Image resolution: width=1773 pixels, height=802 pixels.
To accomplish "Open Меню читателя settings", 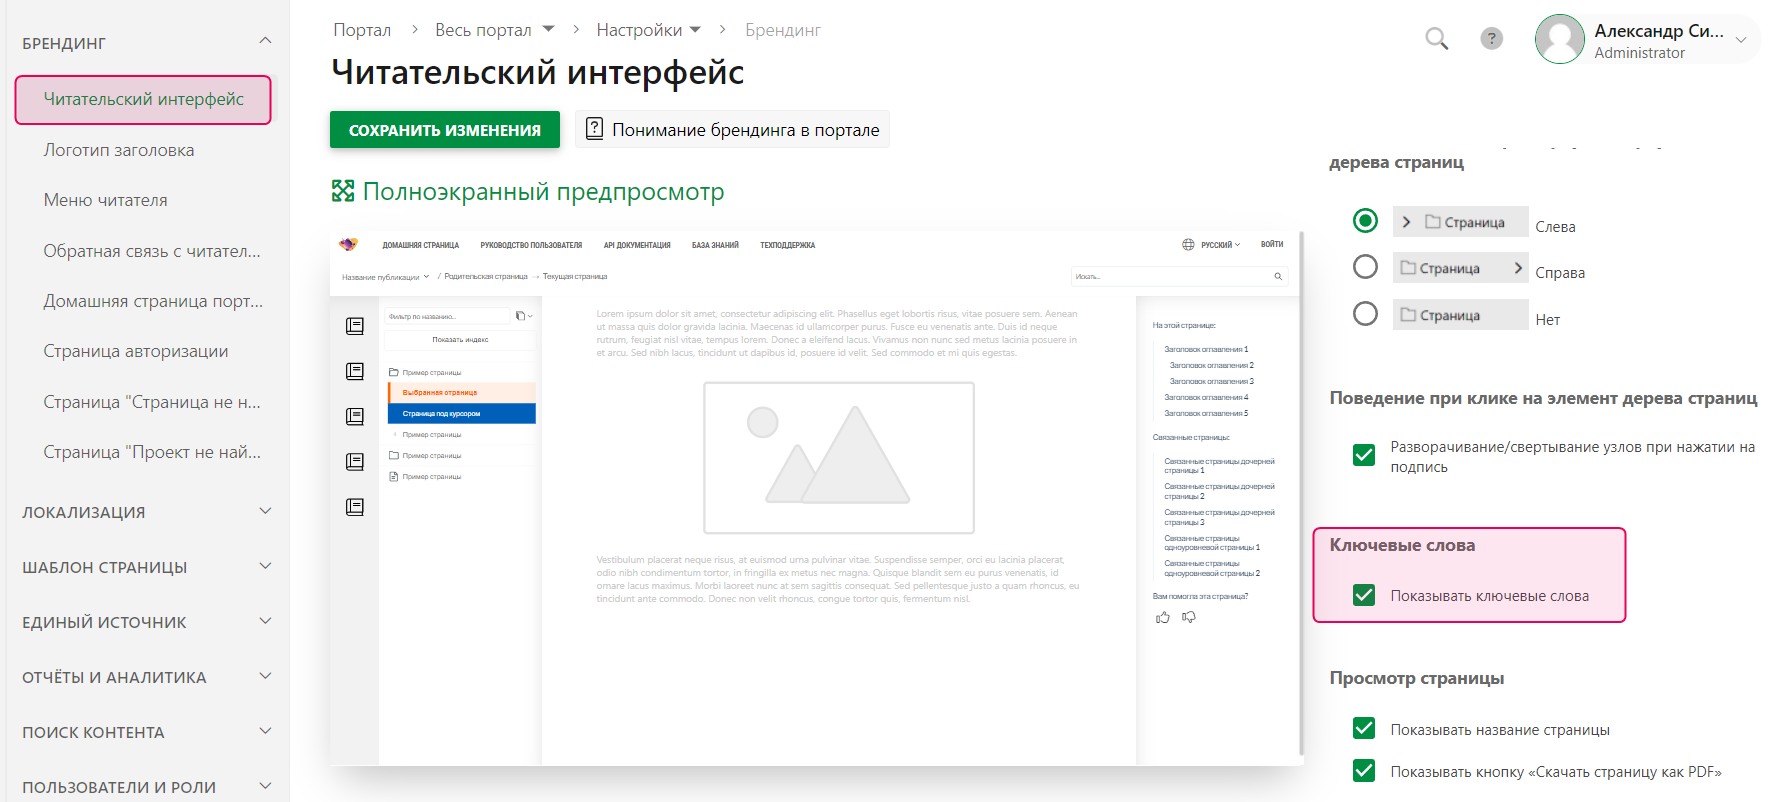I will 105,200.
